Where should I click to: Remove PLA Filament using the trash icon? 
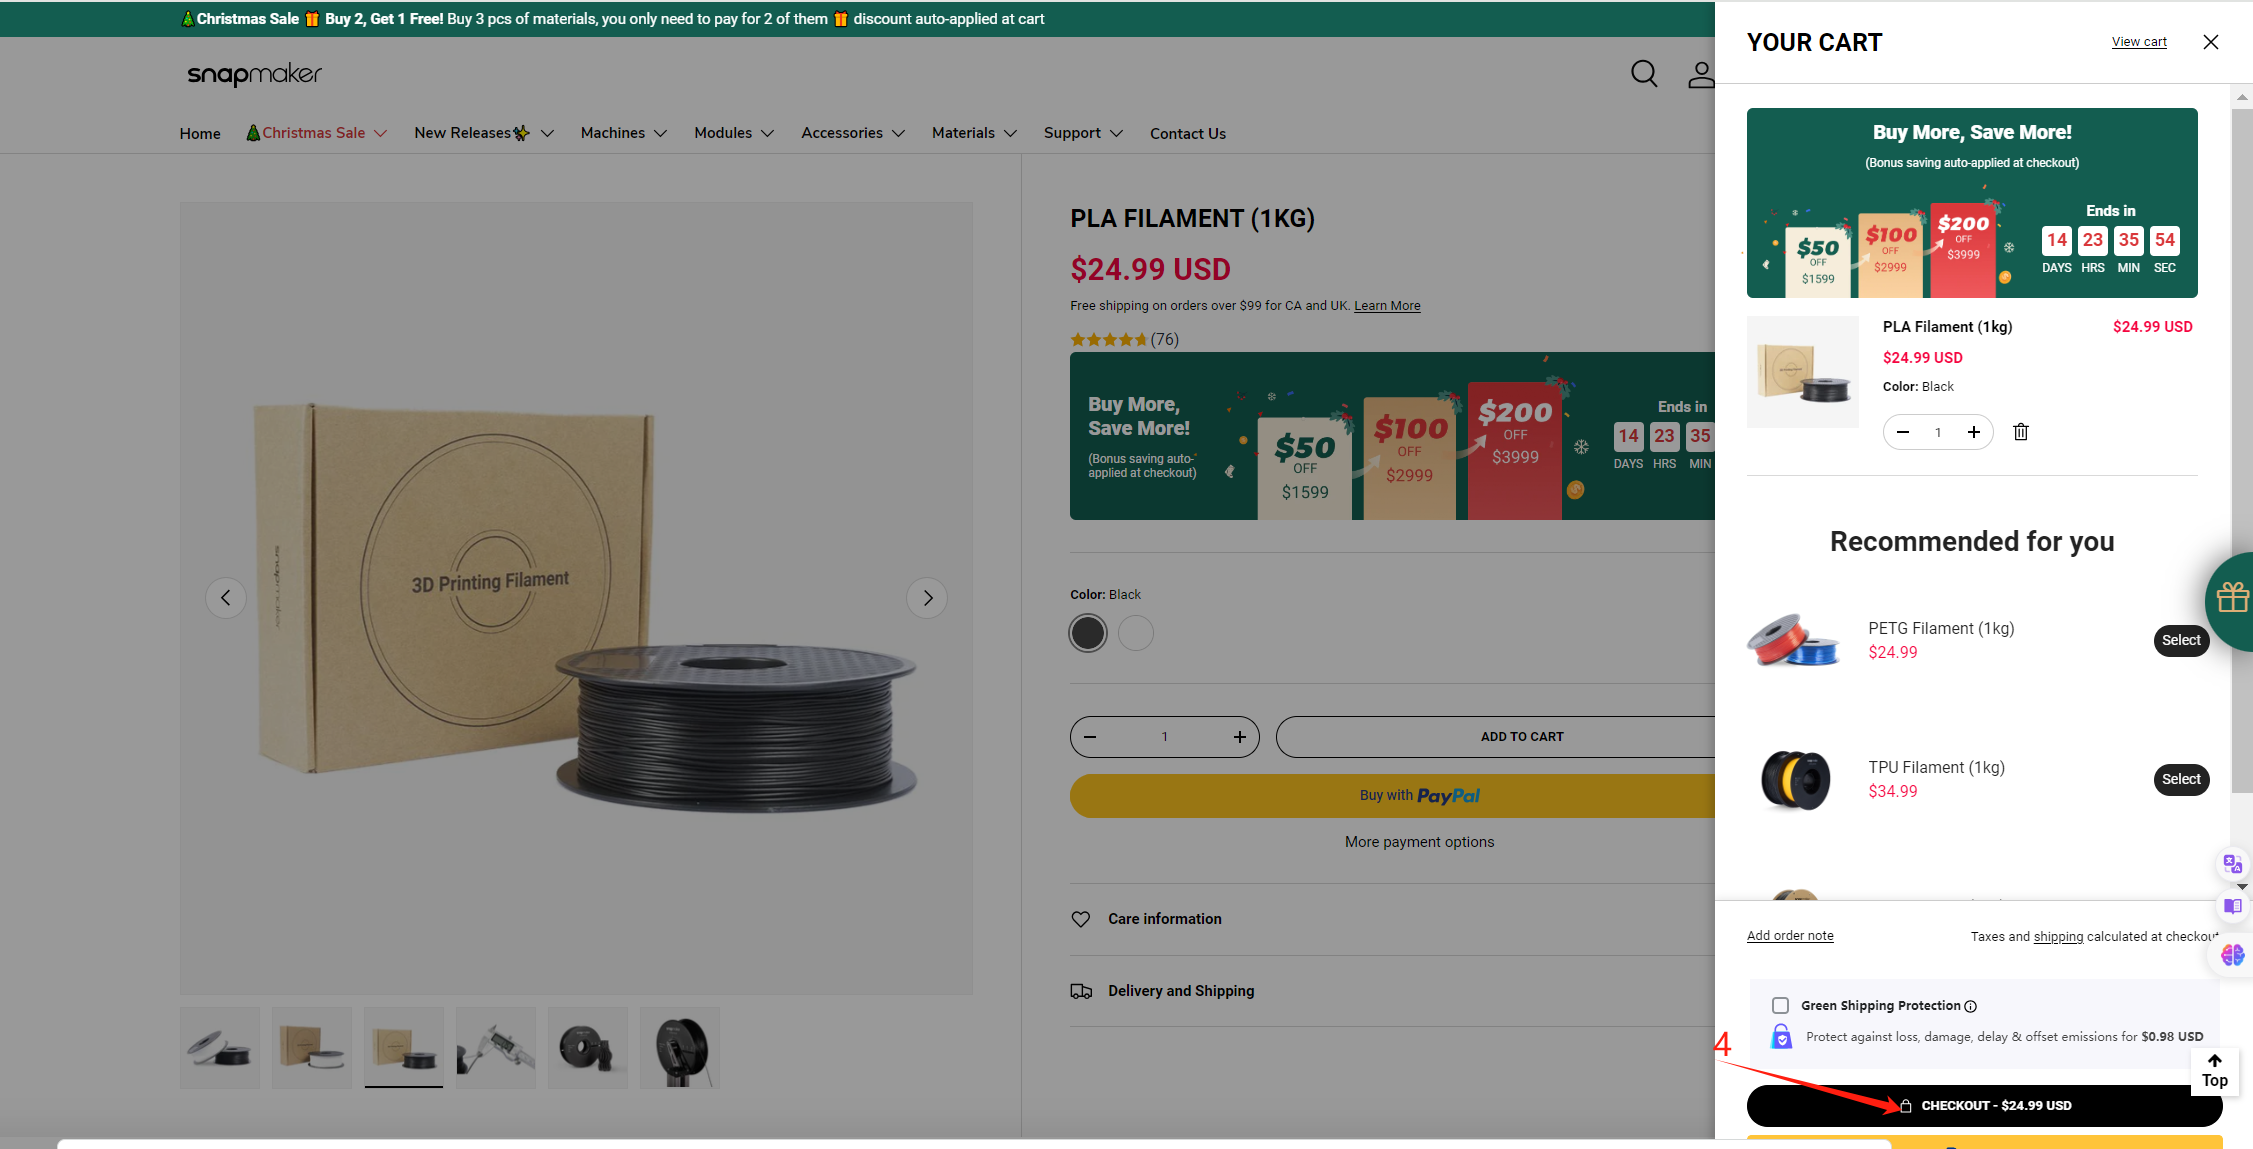tap(2020, 431)
